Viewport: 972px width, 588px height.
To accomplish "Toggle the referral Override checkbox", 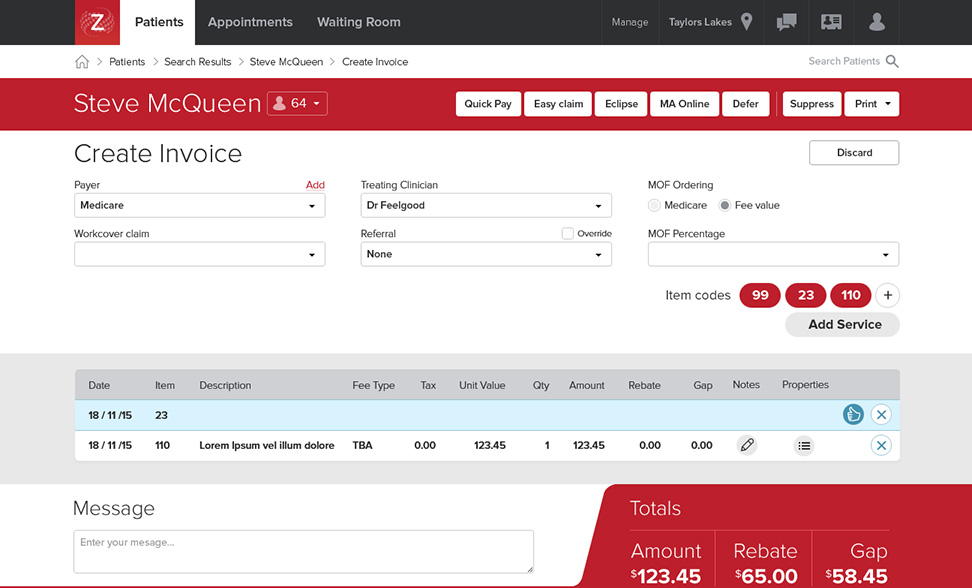I will [568, 234].
